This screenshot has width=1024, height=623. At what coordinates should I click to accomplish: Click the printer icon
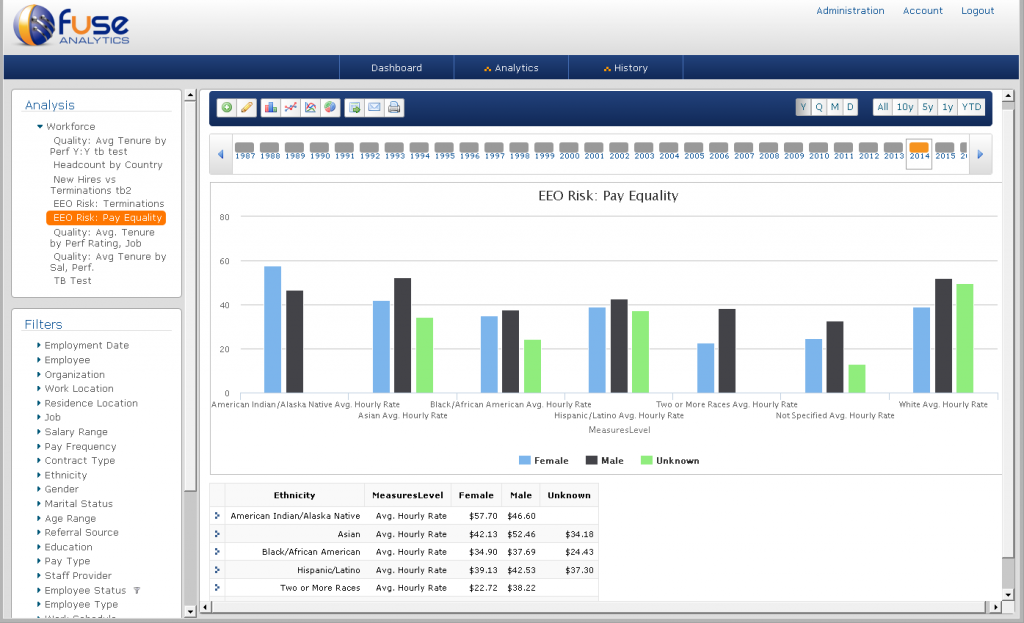[394, 108]
